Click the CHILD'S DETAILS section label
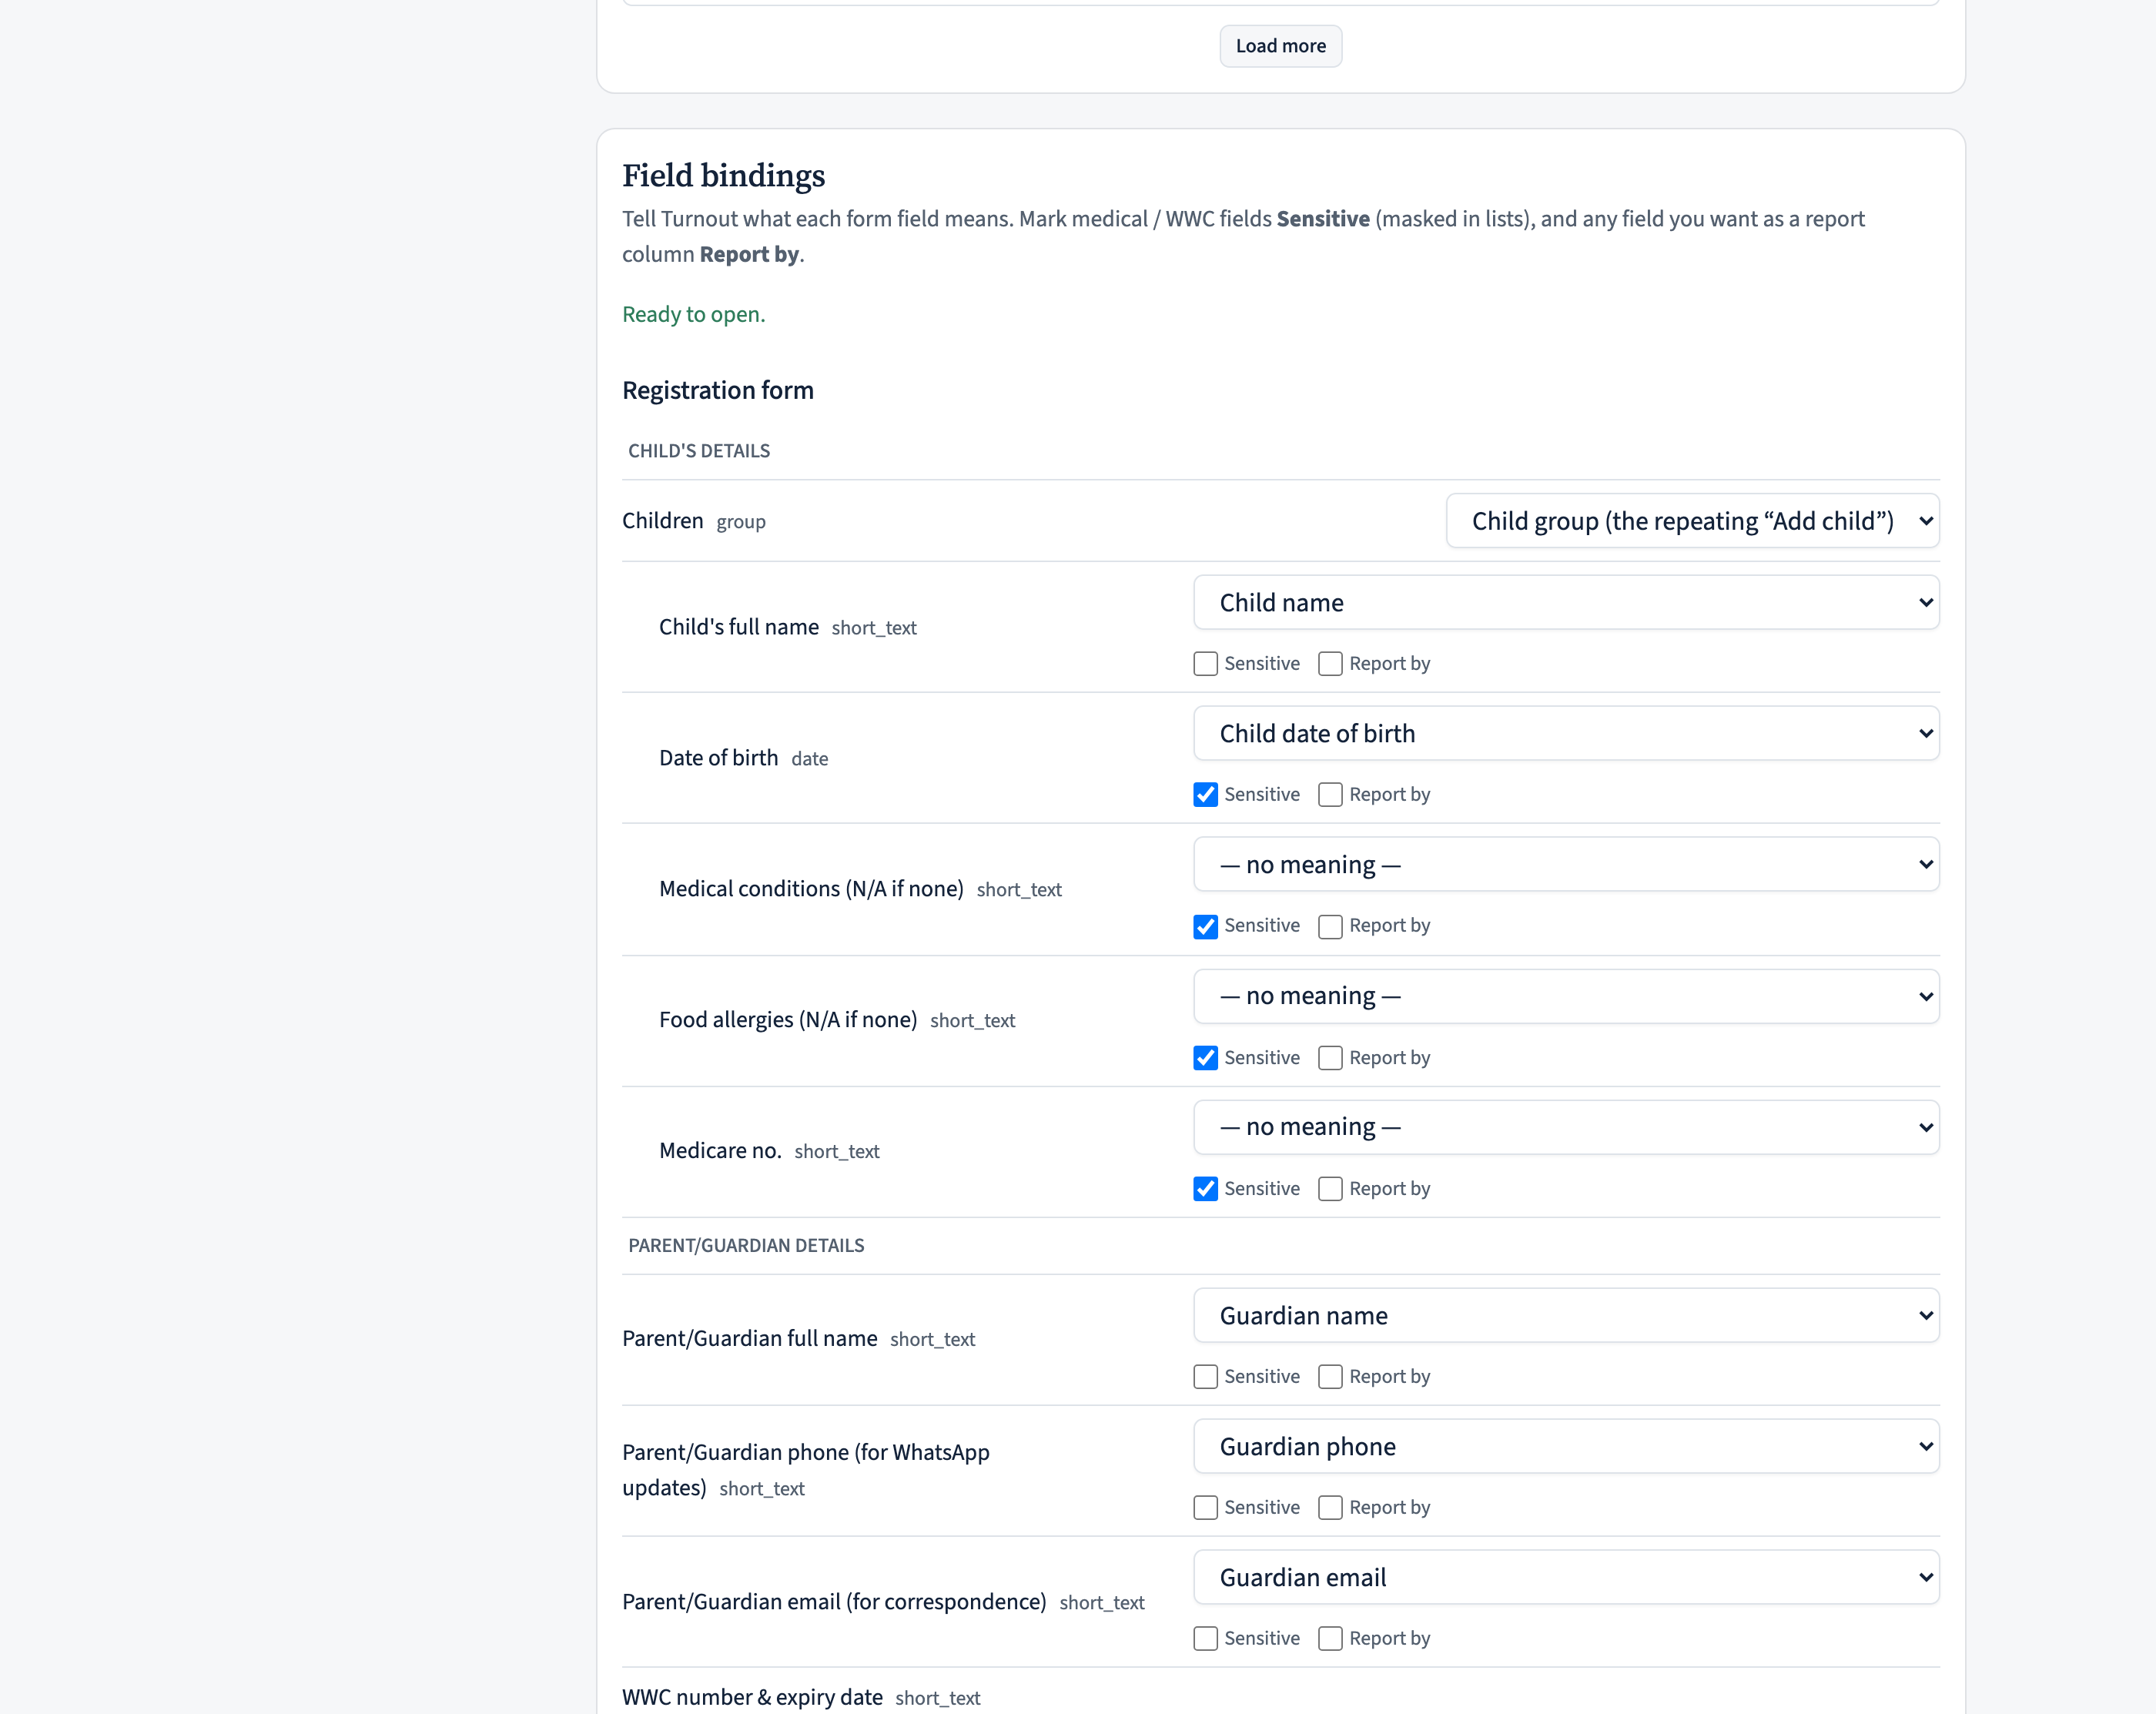 pos(698,451)
